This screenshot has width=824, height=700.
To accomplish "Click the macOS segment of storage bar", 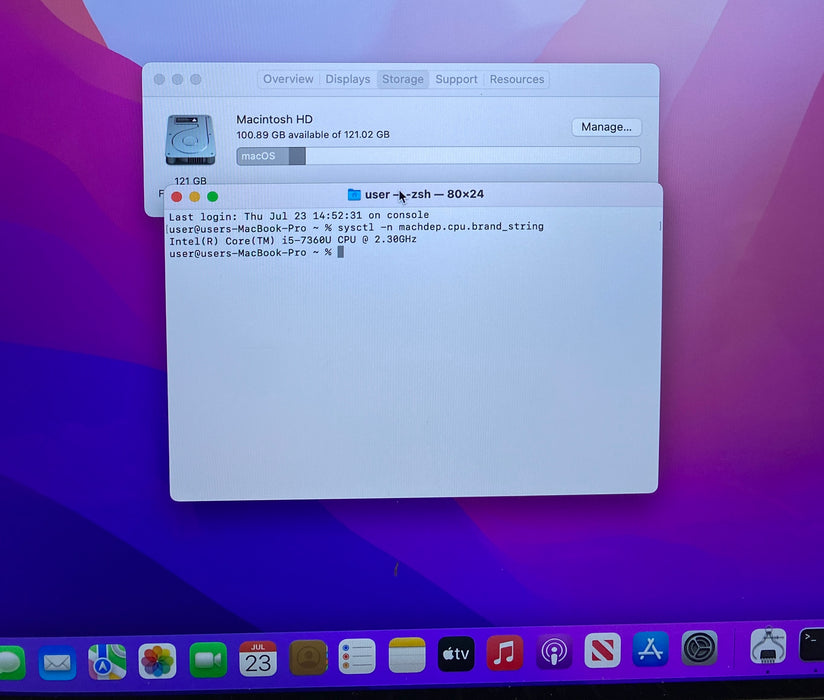I will click(x=263, y=156).
